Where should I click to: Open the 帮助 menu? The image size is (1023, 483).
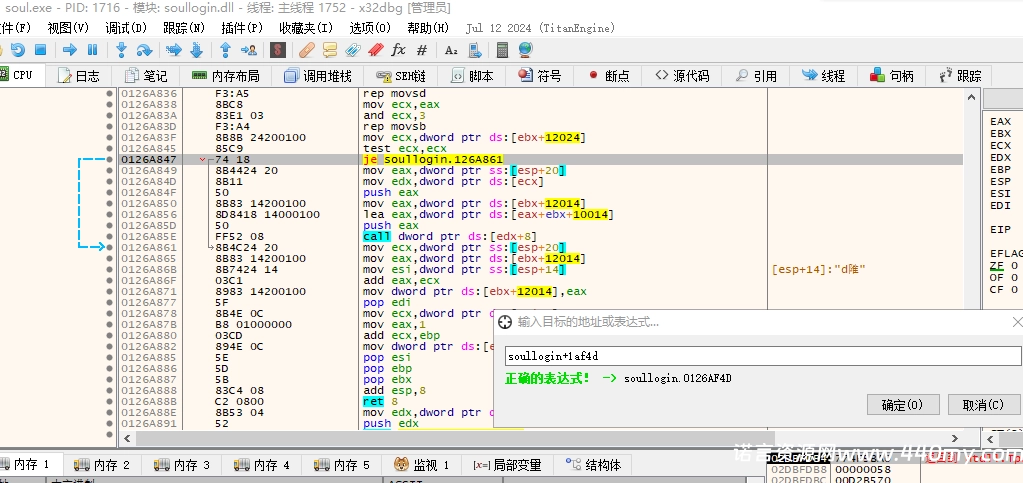pos(428,28)
